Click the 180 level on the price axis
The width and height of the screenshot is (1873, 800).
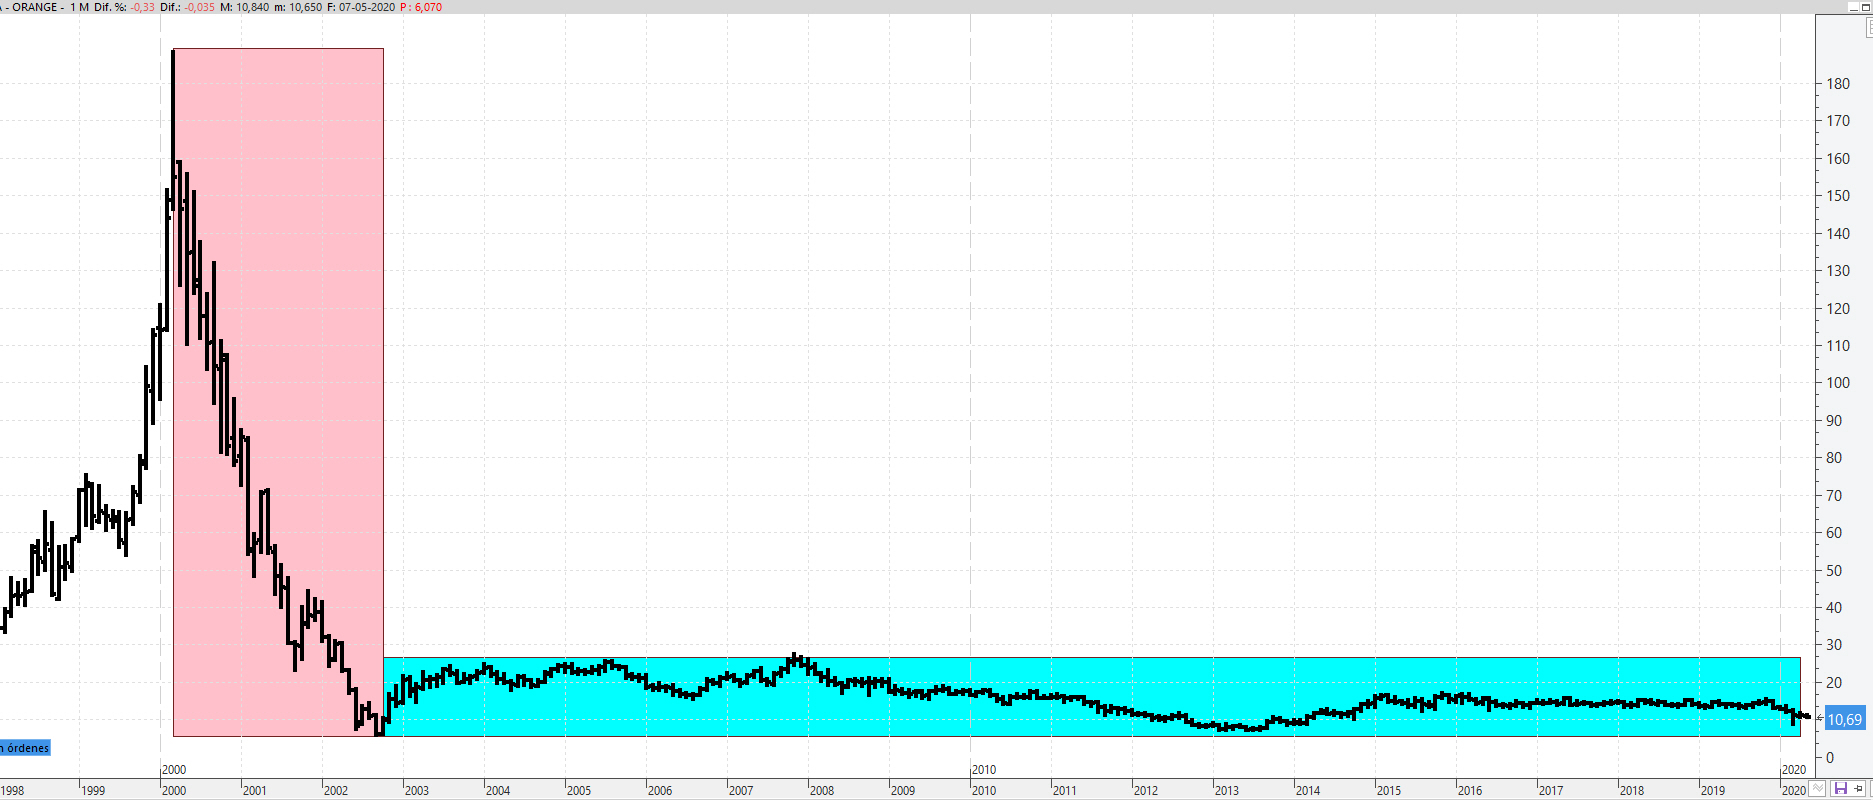[x=1838, y=84]
